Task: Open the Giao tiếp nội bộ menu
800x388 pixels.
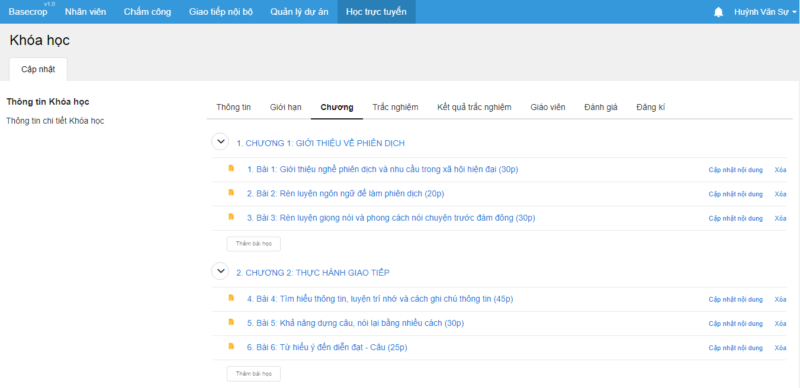Action: 221,12
